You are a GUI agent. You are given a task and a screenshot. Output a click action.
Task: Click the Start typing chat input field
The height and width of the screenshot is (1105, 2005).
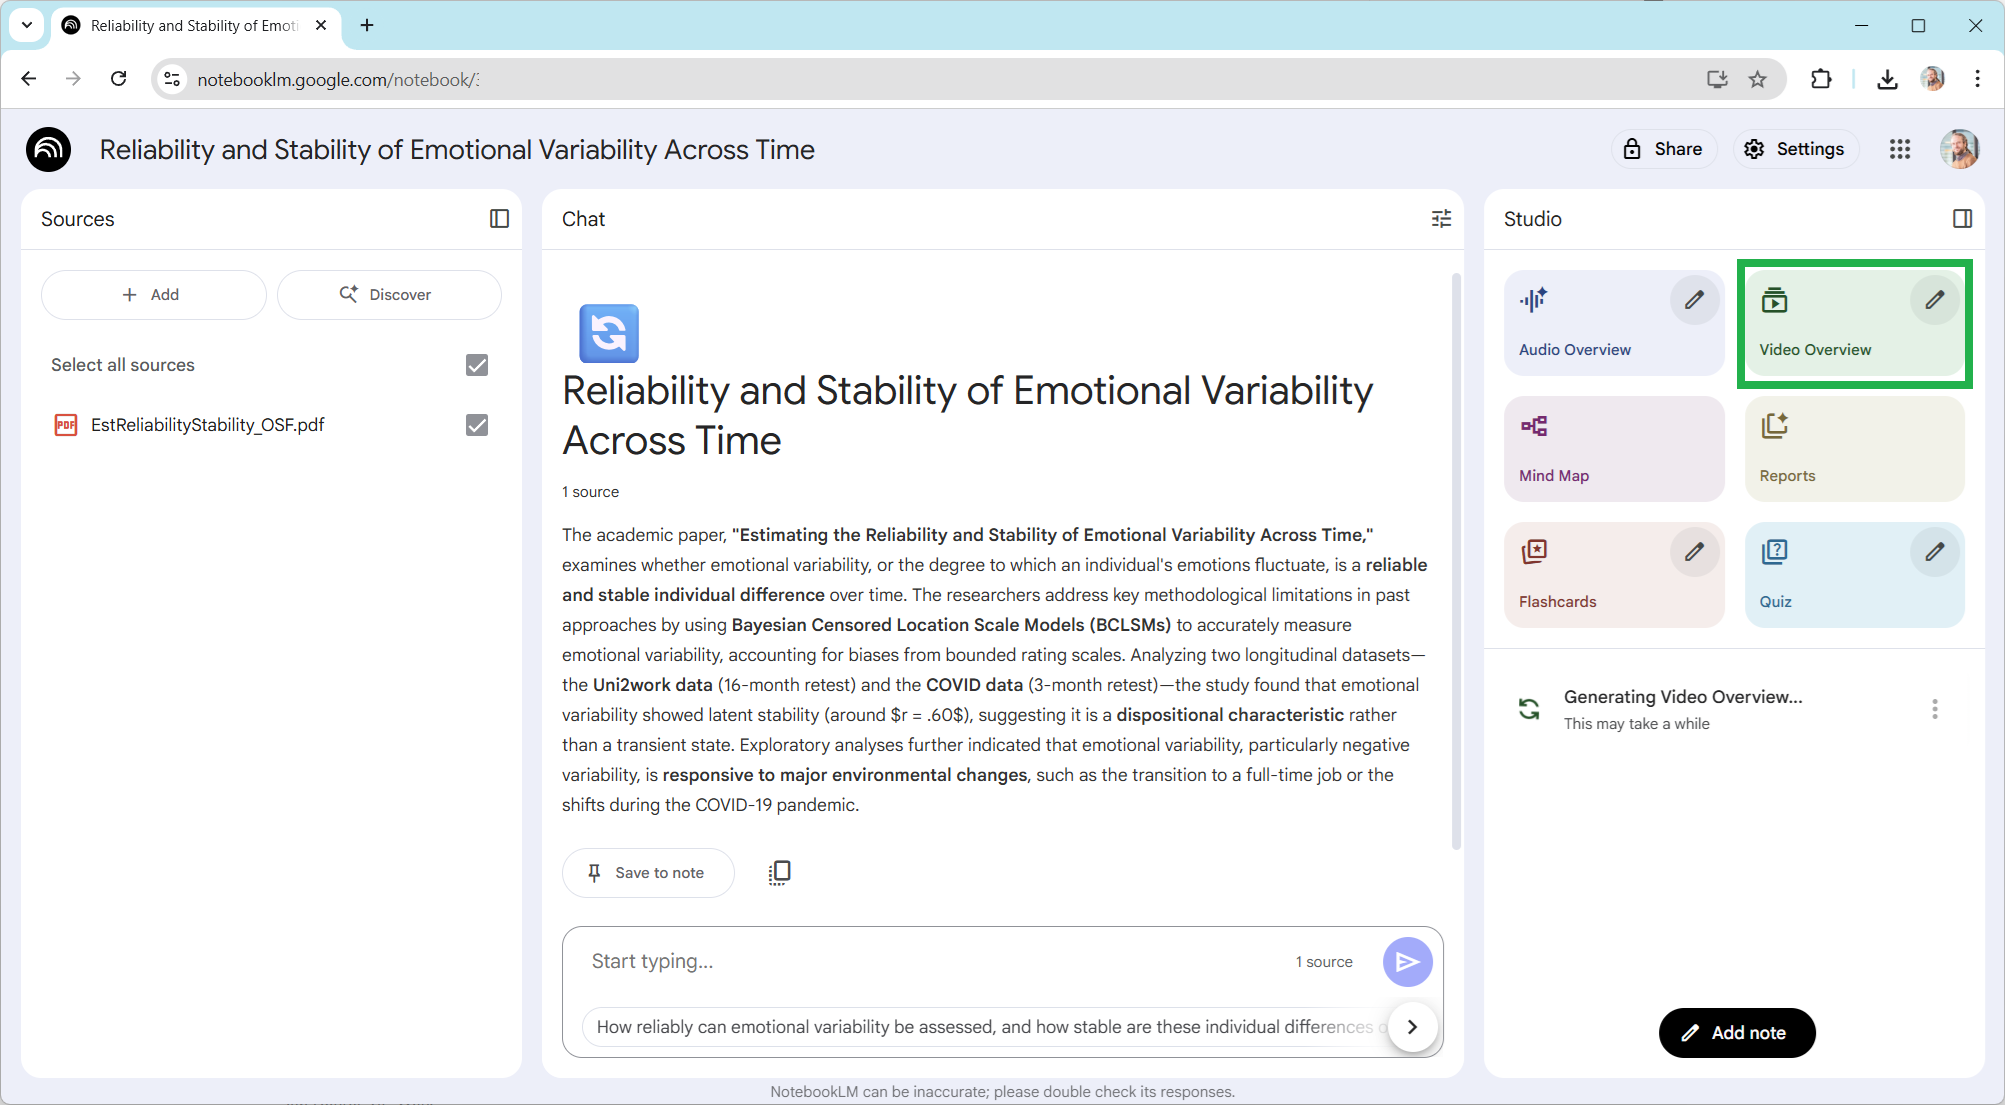tap(930, 961)
